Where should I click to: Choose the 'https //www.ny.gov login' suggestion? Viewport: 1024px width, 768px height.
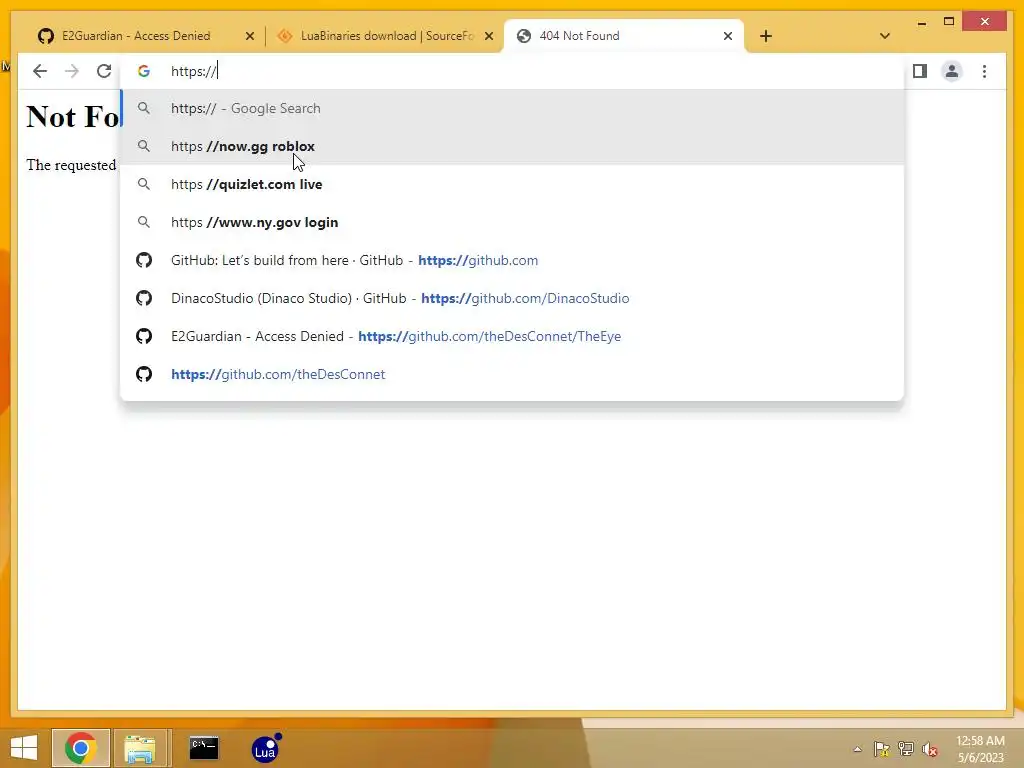click(512, 222)
